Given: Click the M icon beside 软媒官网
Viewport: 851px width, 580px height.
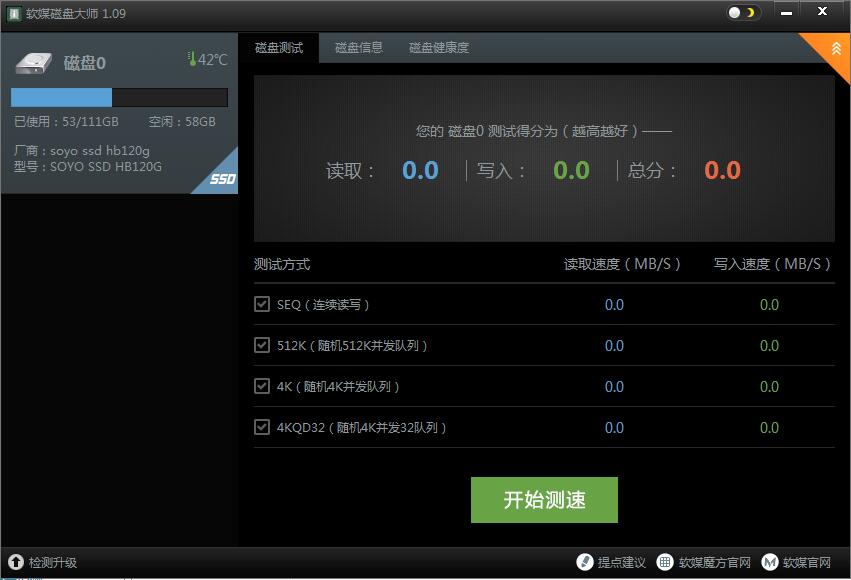Looking at the screenshot, I should pyautogui.click(x=768, y=562).
